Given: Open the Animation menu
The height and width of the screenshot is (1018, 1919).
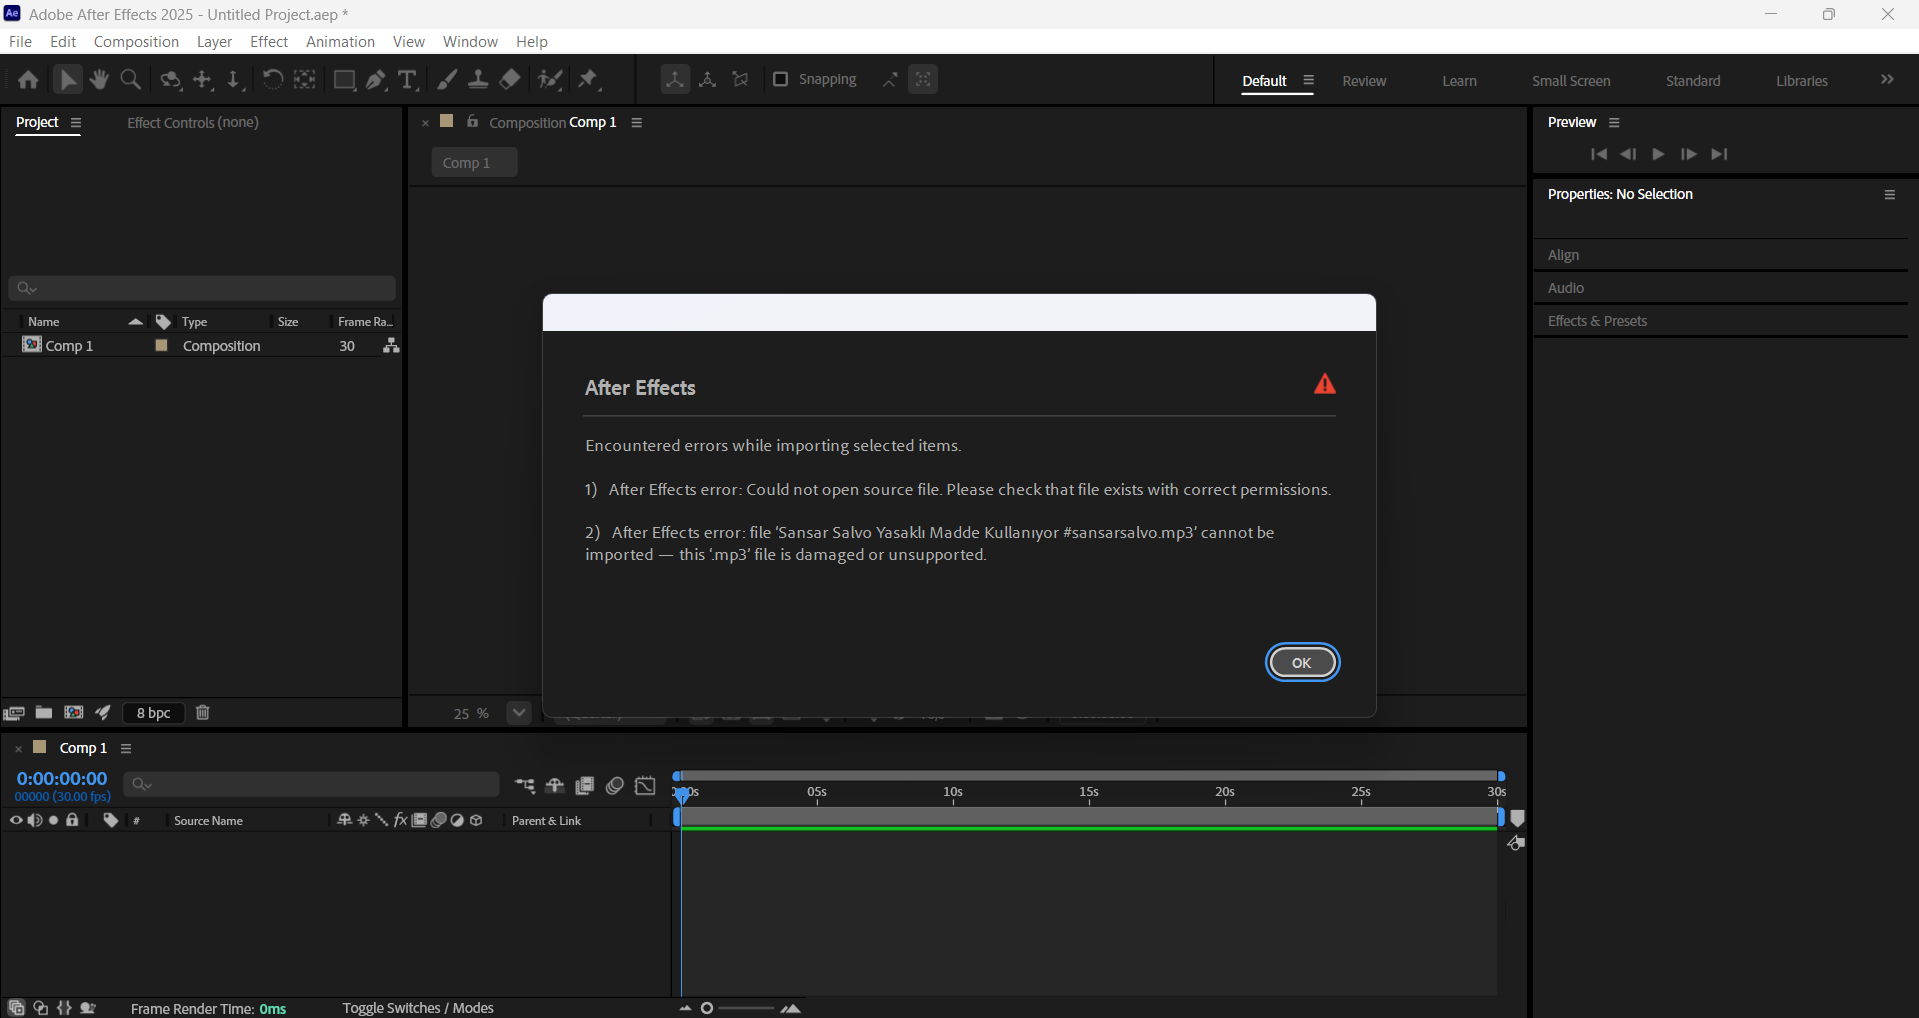Looking at the screenshot, I should [x=340, y=42].
